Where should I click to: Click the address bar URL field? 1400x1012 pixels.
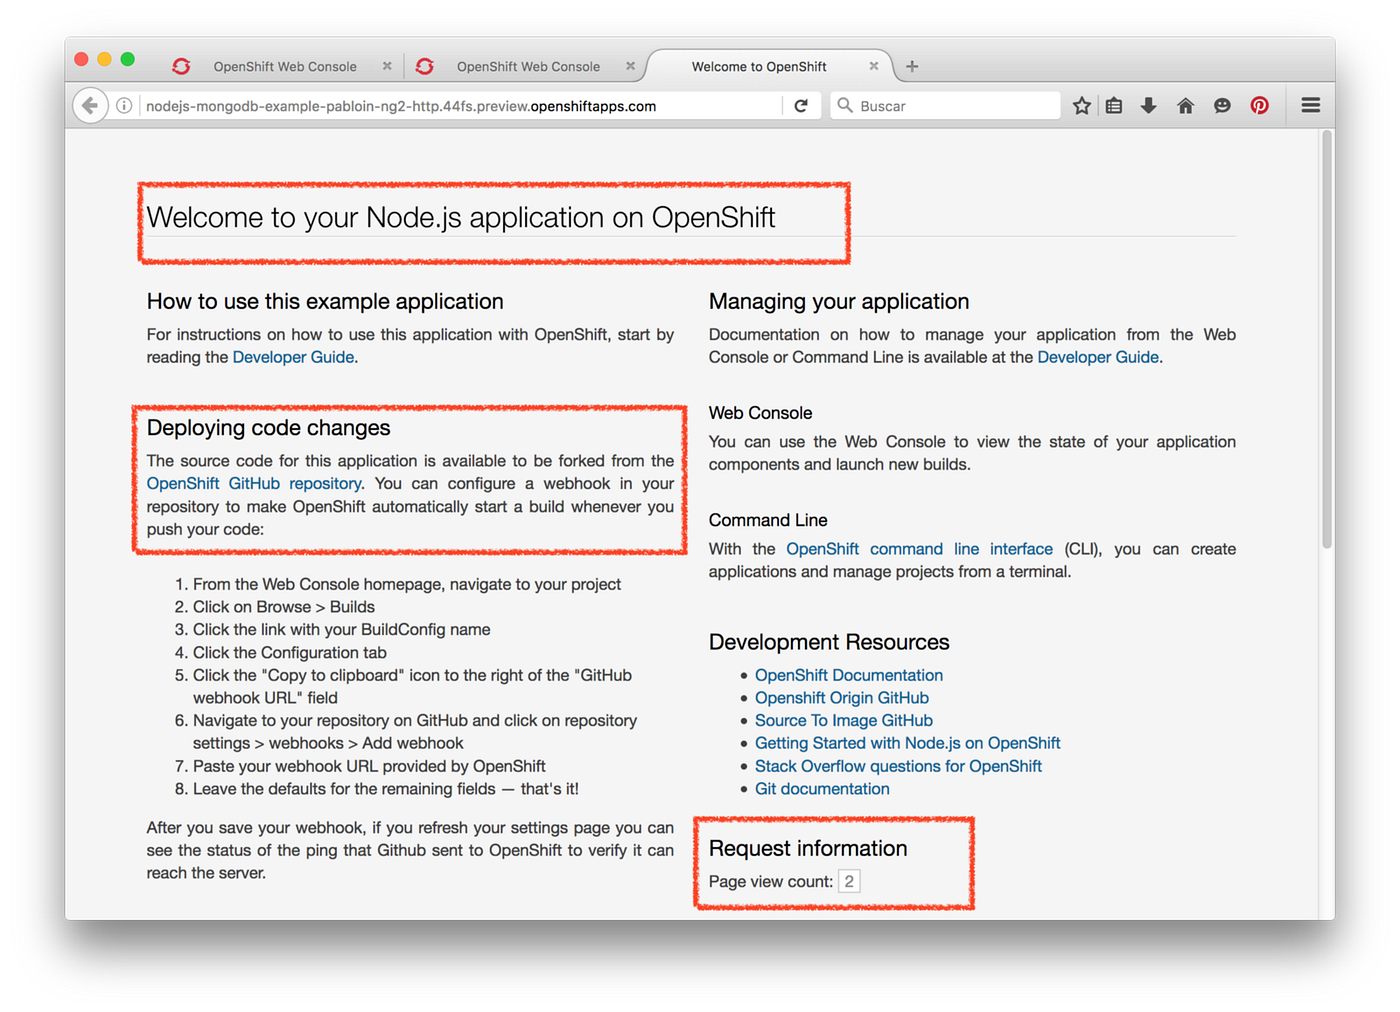click(x=460, y=106)
